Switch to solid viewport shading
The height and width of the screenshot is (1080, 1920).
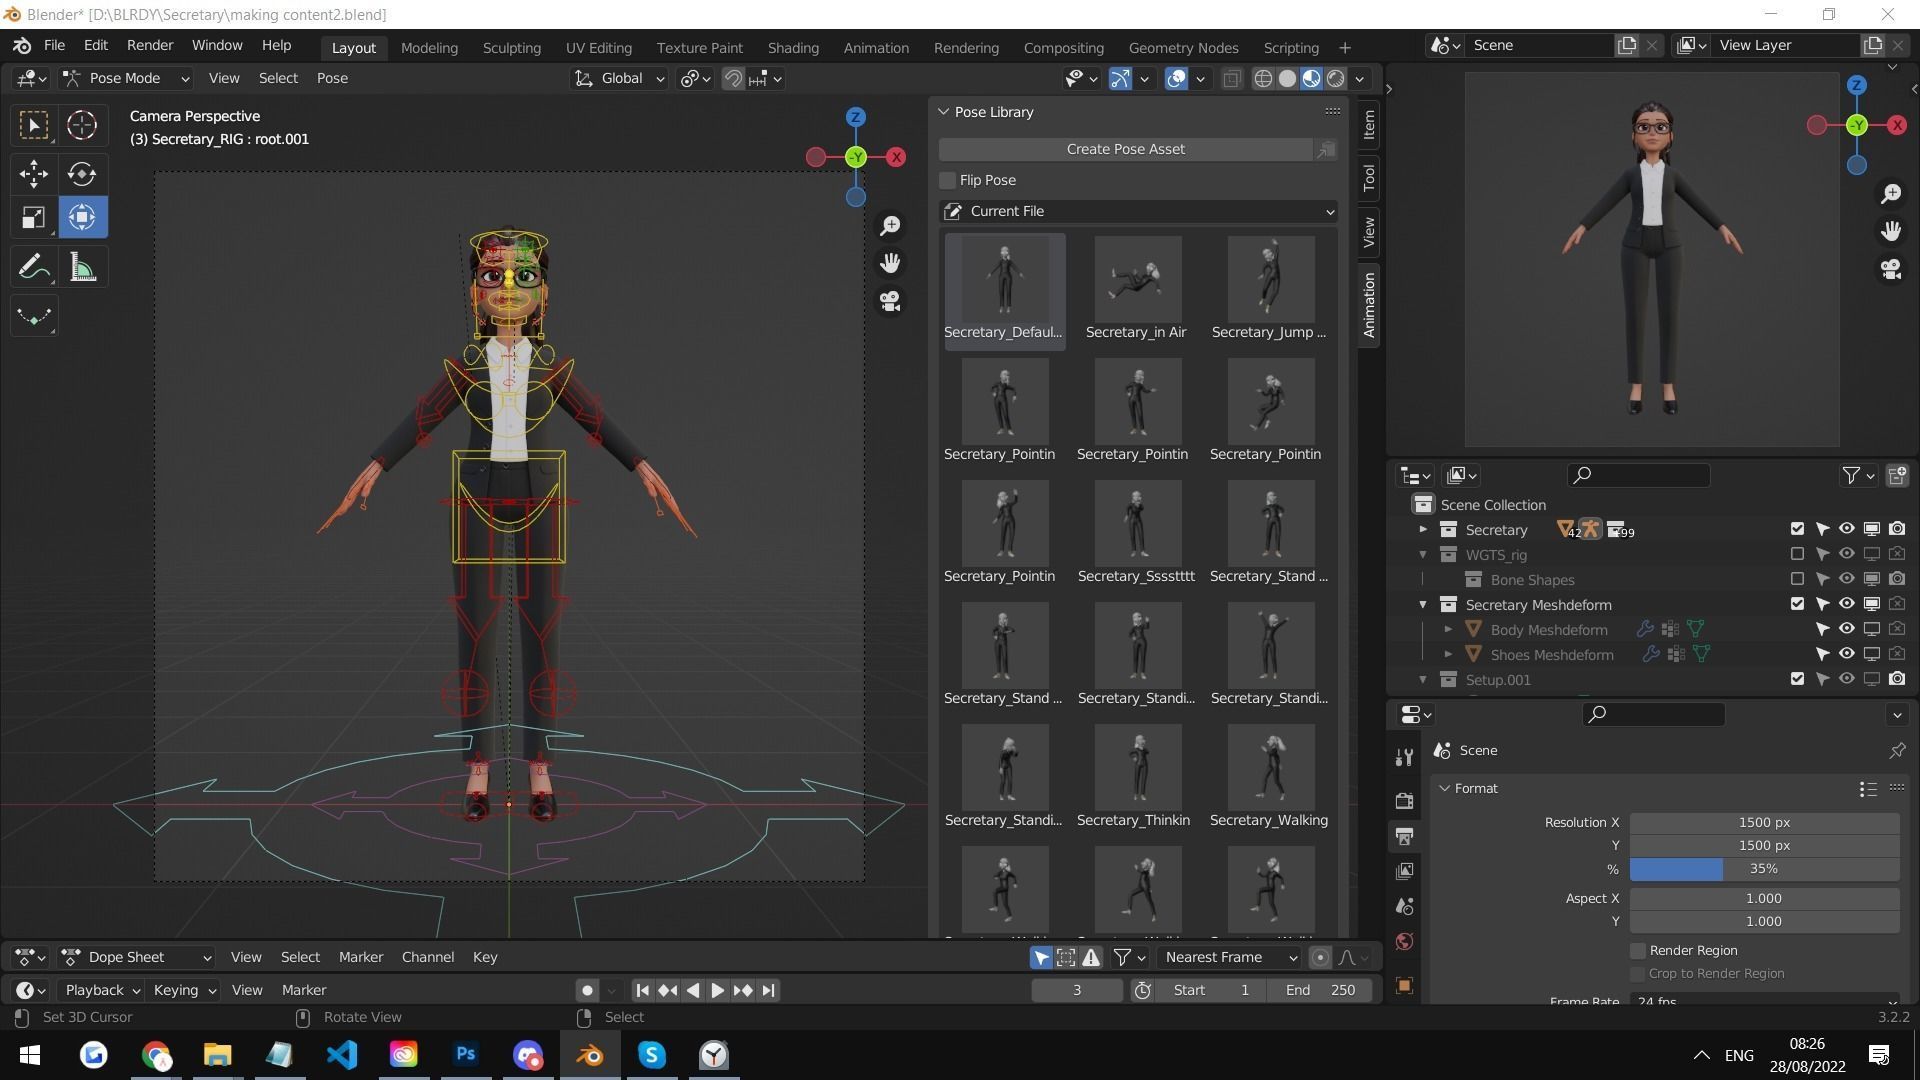coord(1287,78)
